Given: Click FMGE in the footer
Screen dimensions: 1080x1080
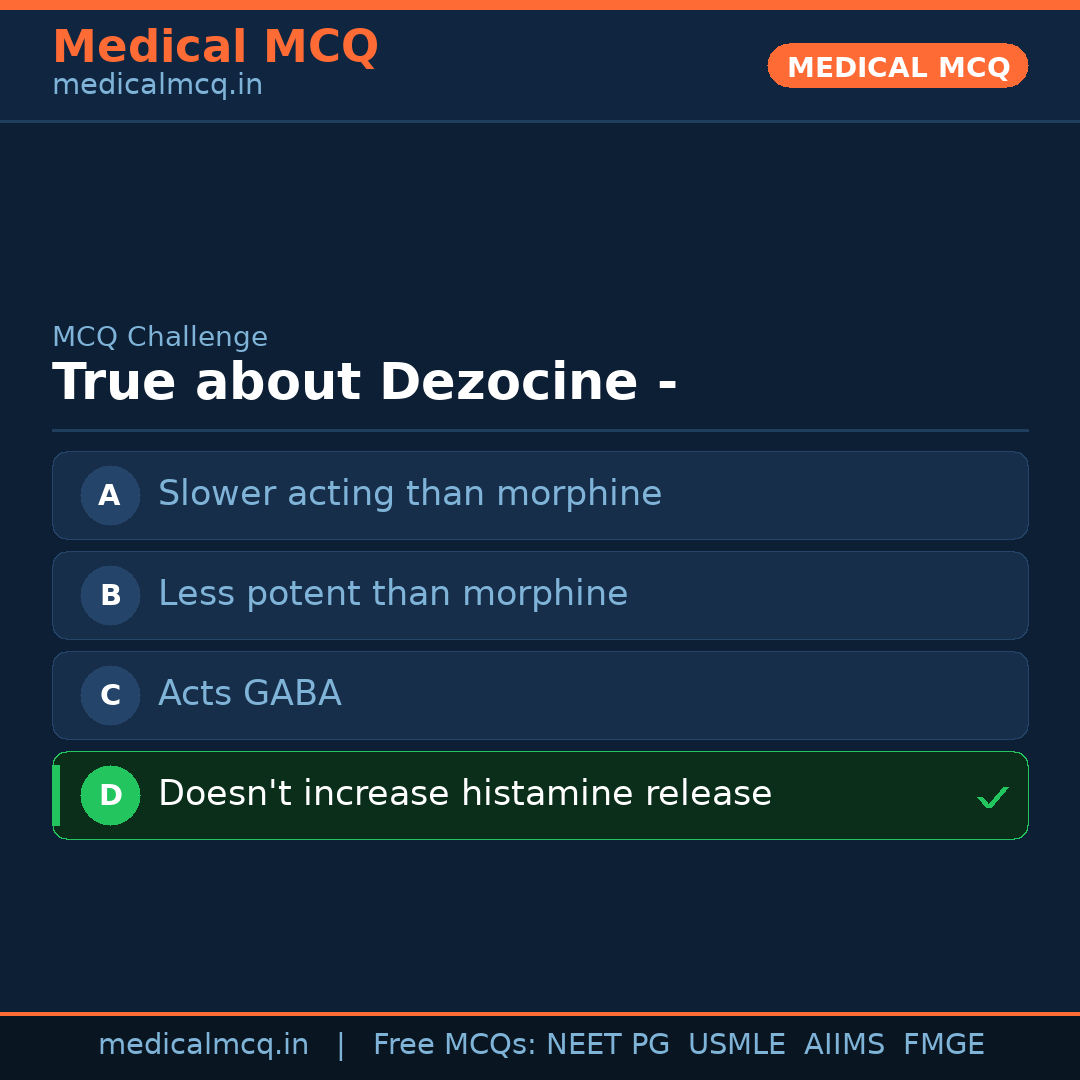Looking at the screenshot, I should (943, 1045).
